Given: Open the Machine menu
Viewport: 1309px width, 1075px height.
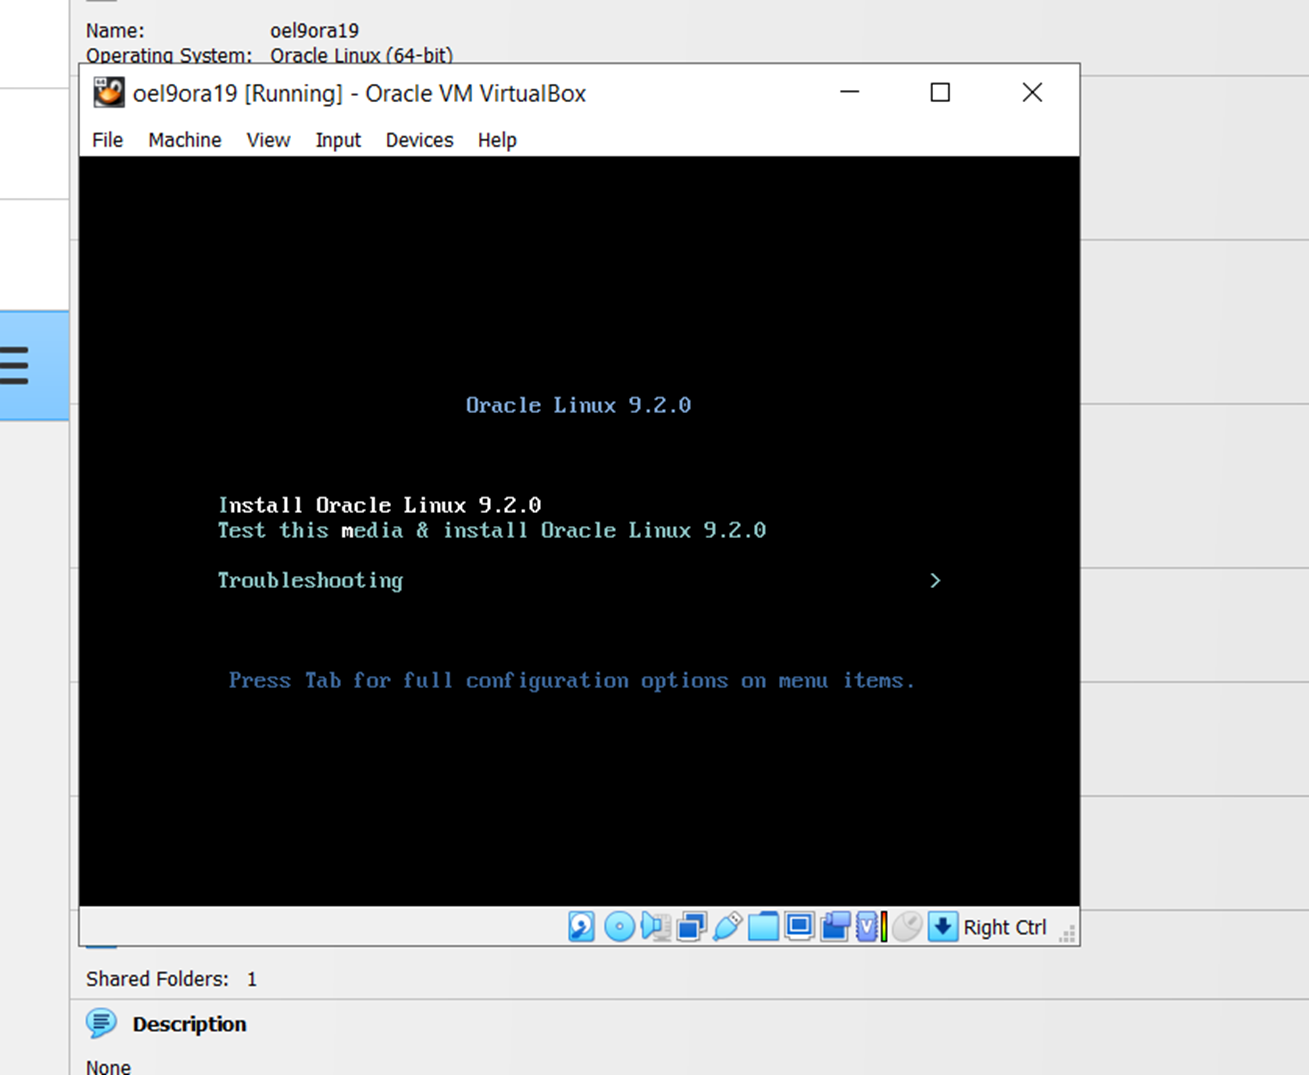Looking at the screenshot, I should [x=185, y=140].
